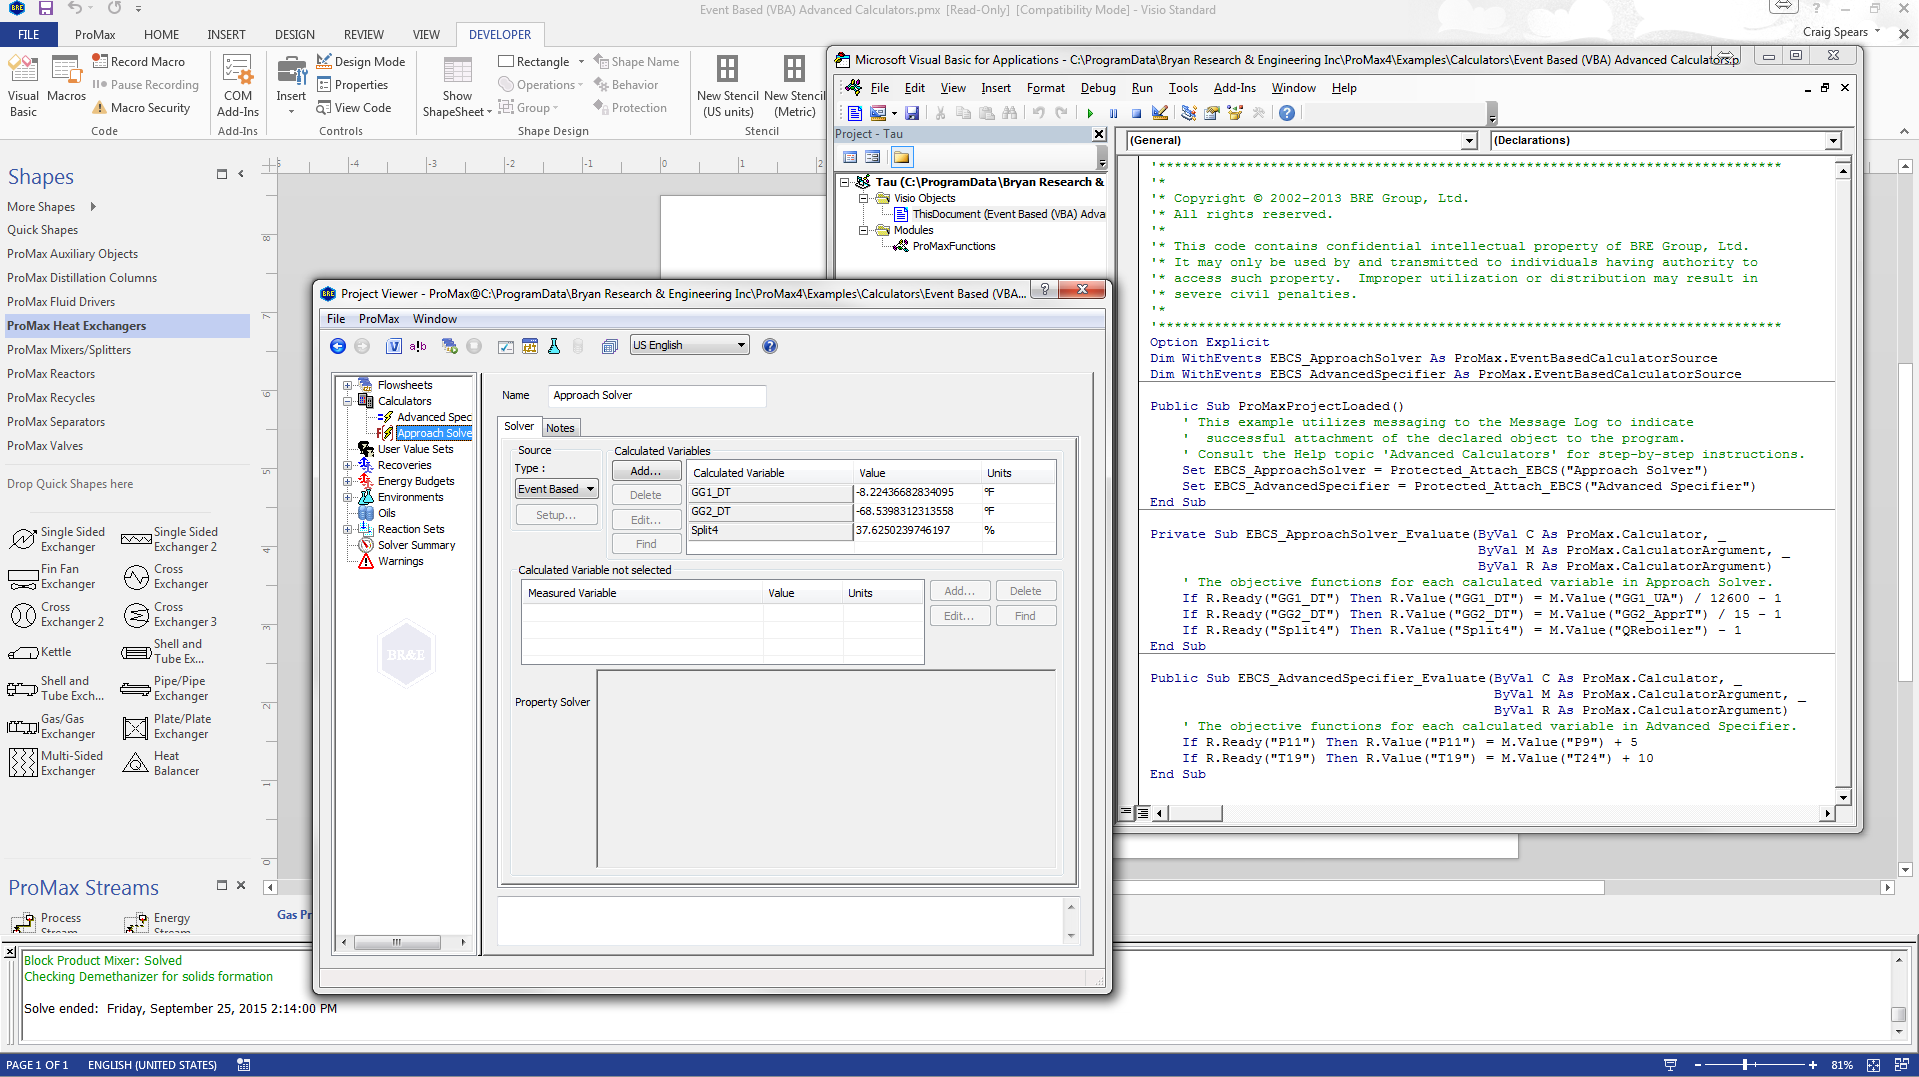This screenshot has height=1077, width=1919.
Task: Open FILE backstage tab
Action: 28,34
